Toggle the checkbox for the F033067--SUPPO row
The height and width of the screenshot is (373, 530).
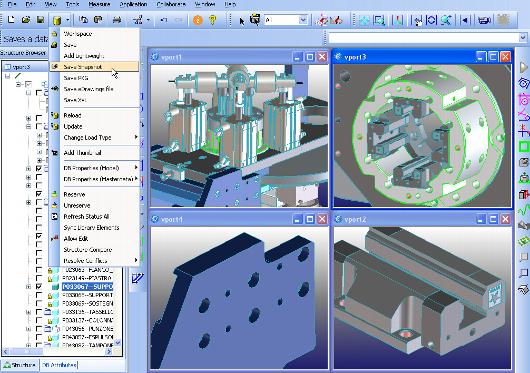[x=39, y=287]
